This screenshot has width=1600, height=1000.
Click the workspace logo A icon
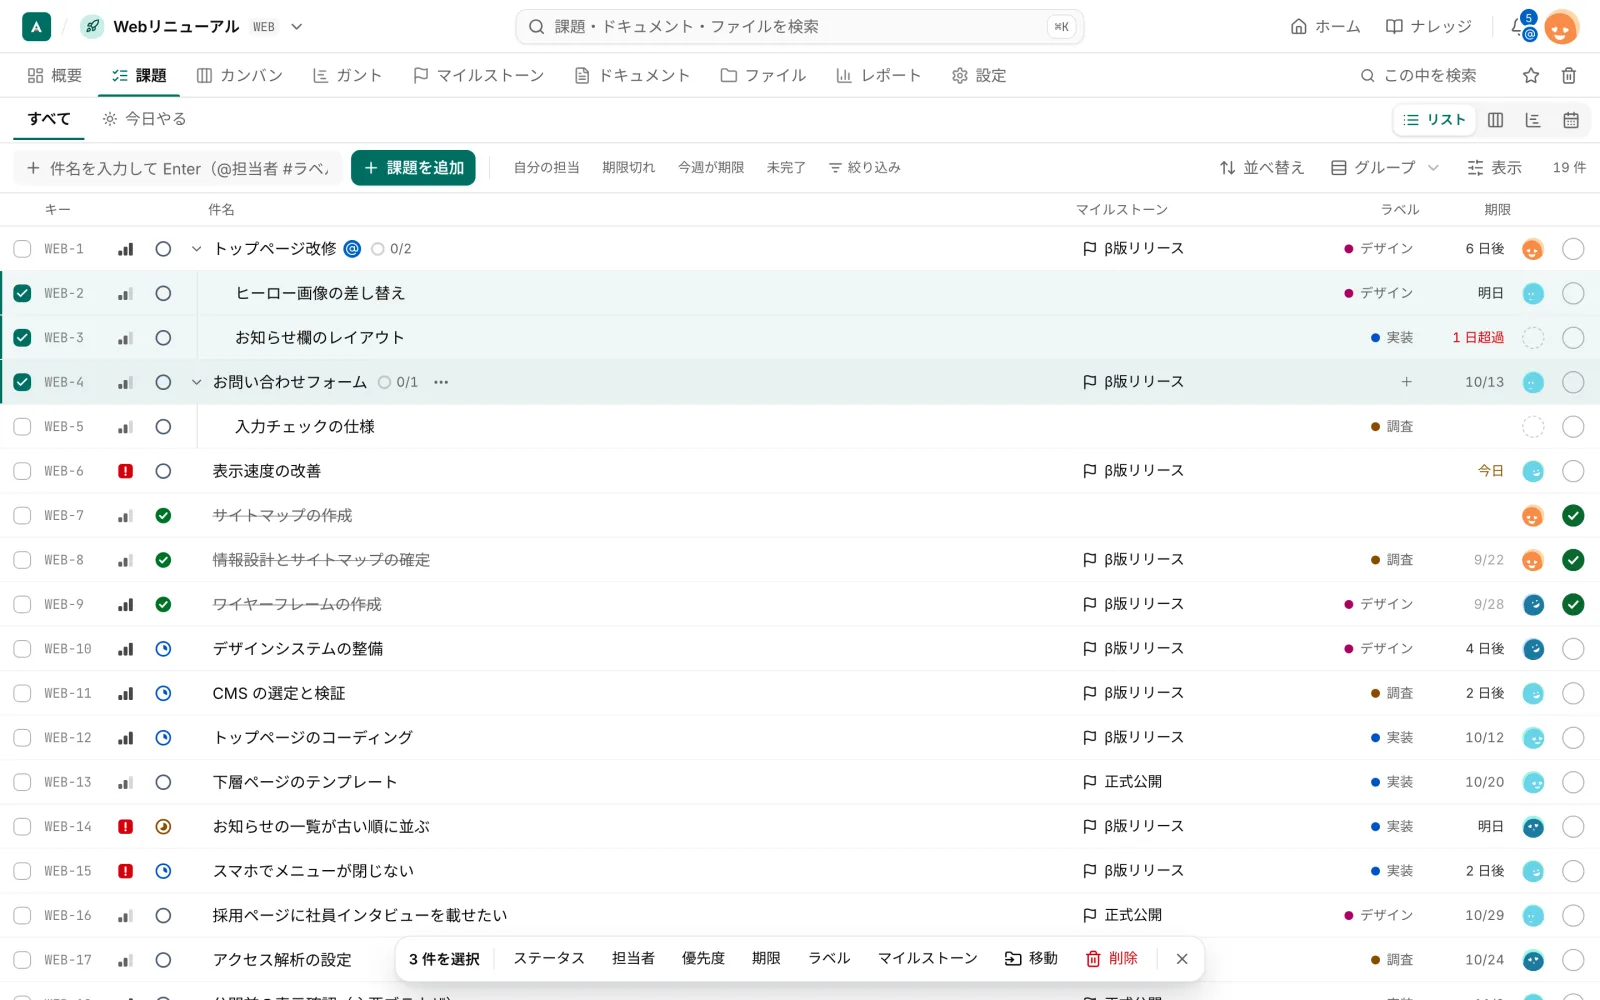pyautogui.click(x=36, y=27)
